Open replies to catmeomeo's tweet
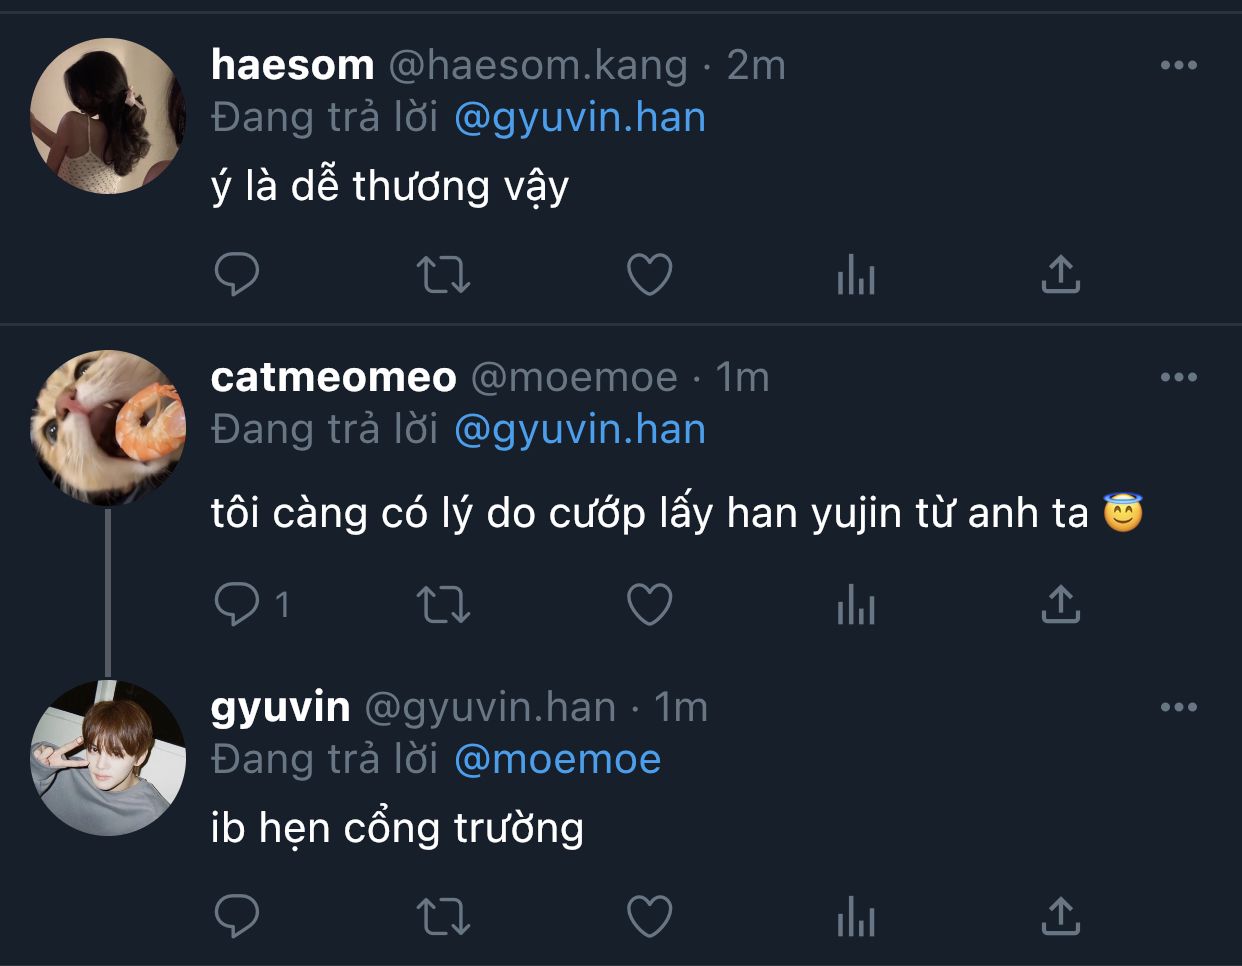Screen dimensions: 1242x966 (x=252, y=604)
